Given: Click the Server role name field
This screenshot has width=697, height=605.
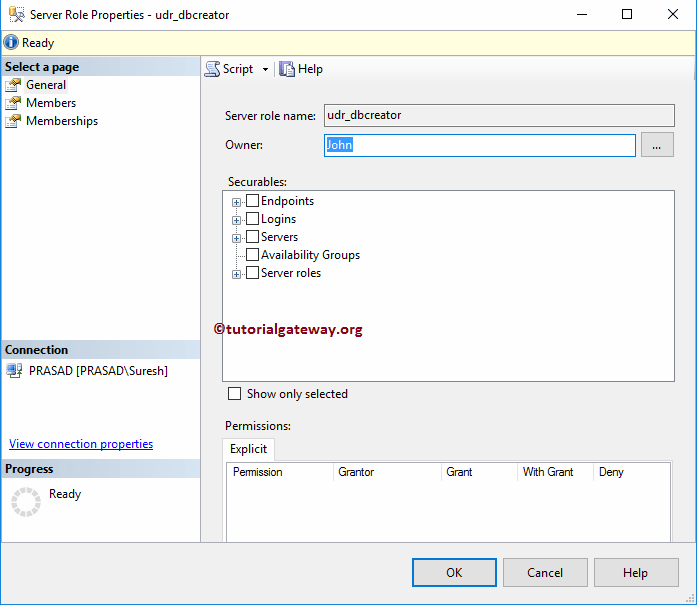Looking at the screenshot, I should click(499, 116).
